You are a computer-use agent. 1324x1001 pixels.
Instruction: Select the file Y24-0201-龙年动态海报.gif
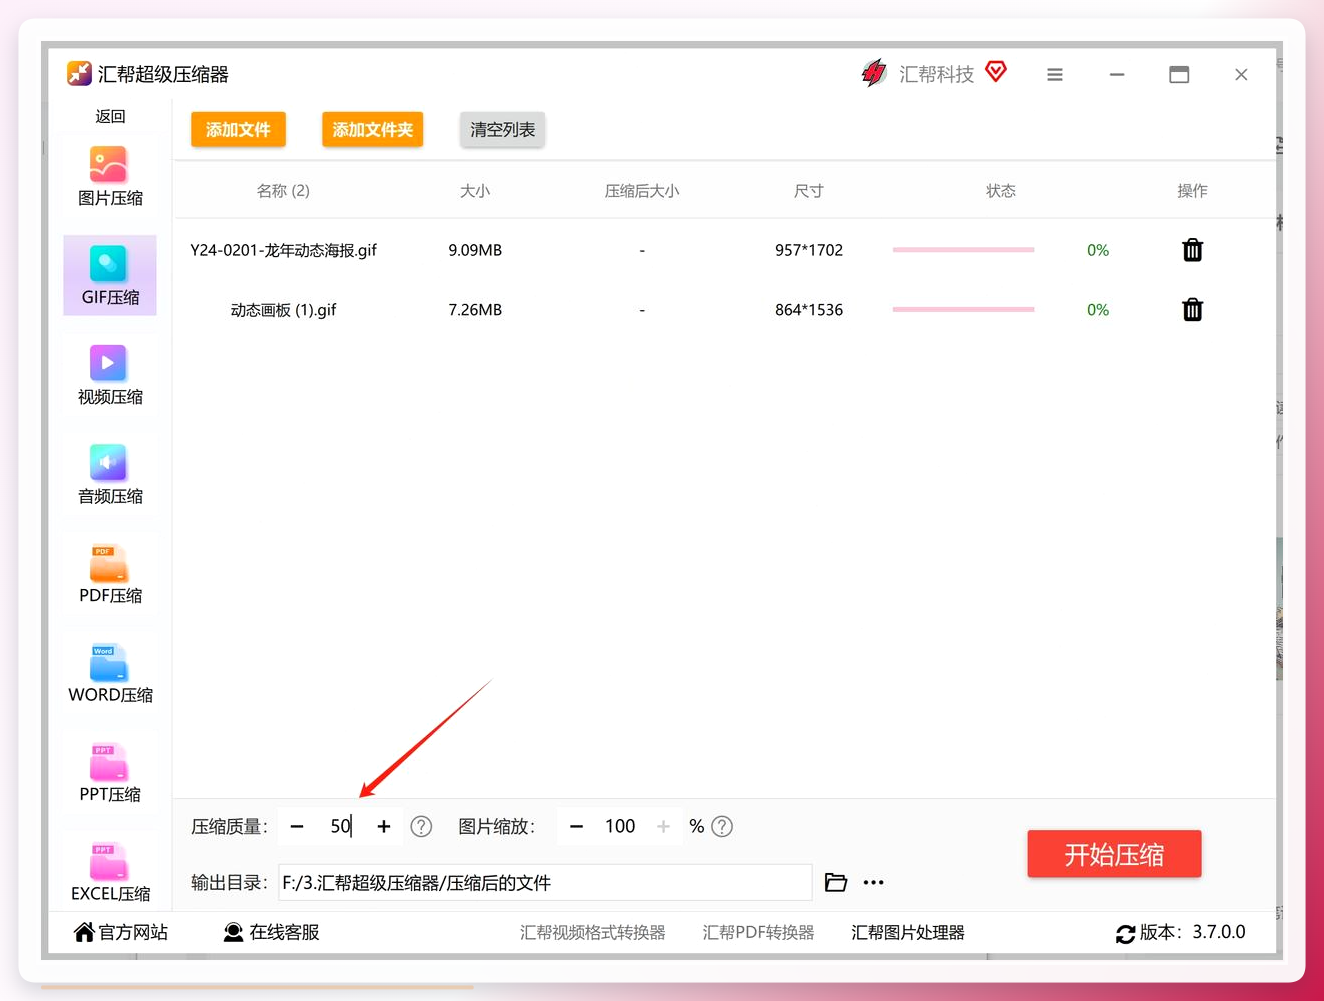point(283,250)
